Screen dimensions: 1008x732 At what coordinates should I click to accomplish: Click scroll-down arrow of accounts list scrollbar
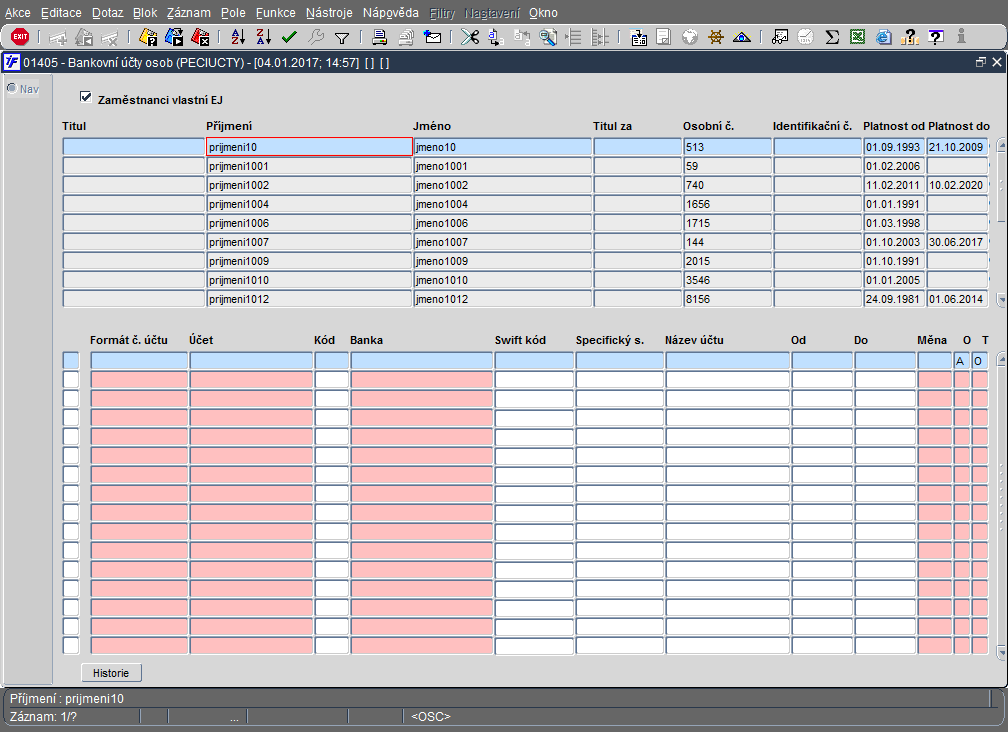[1002, 652]
